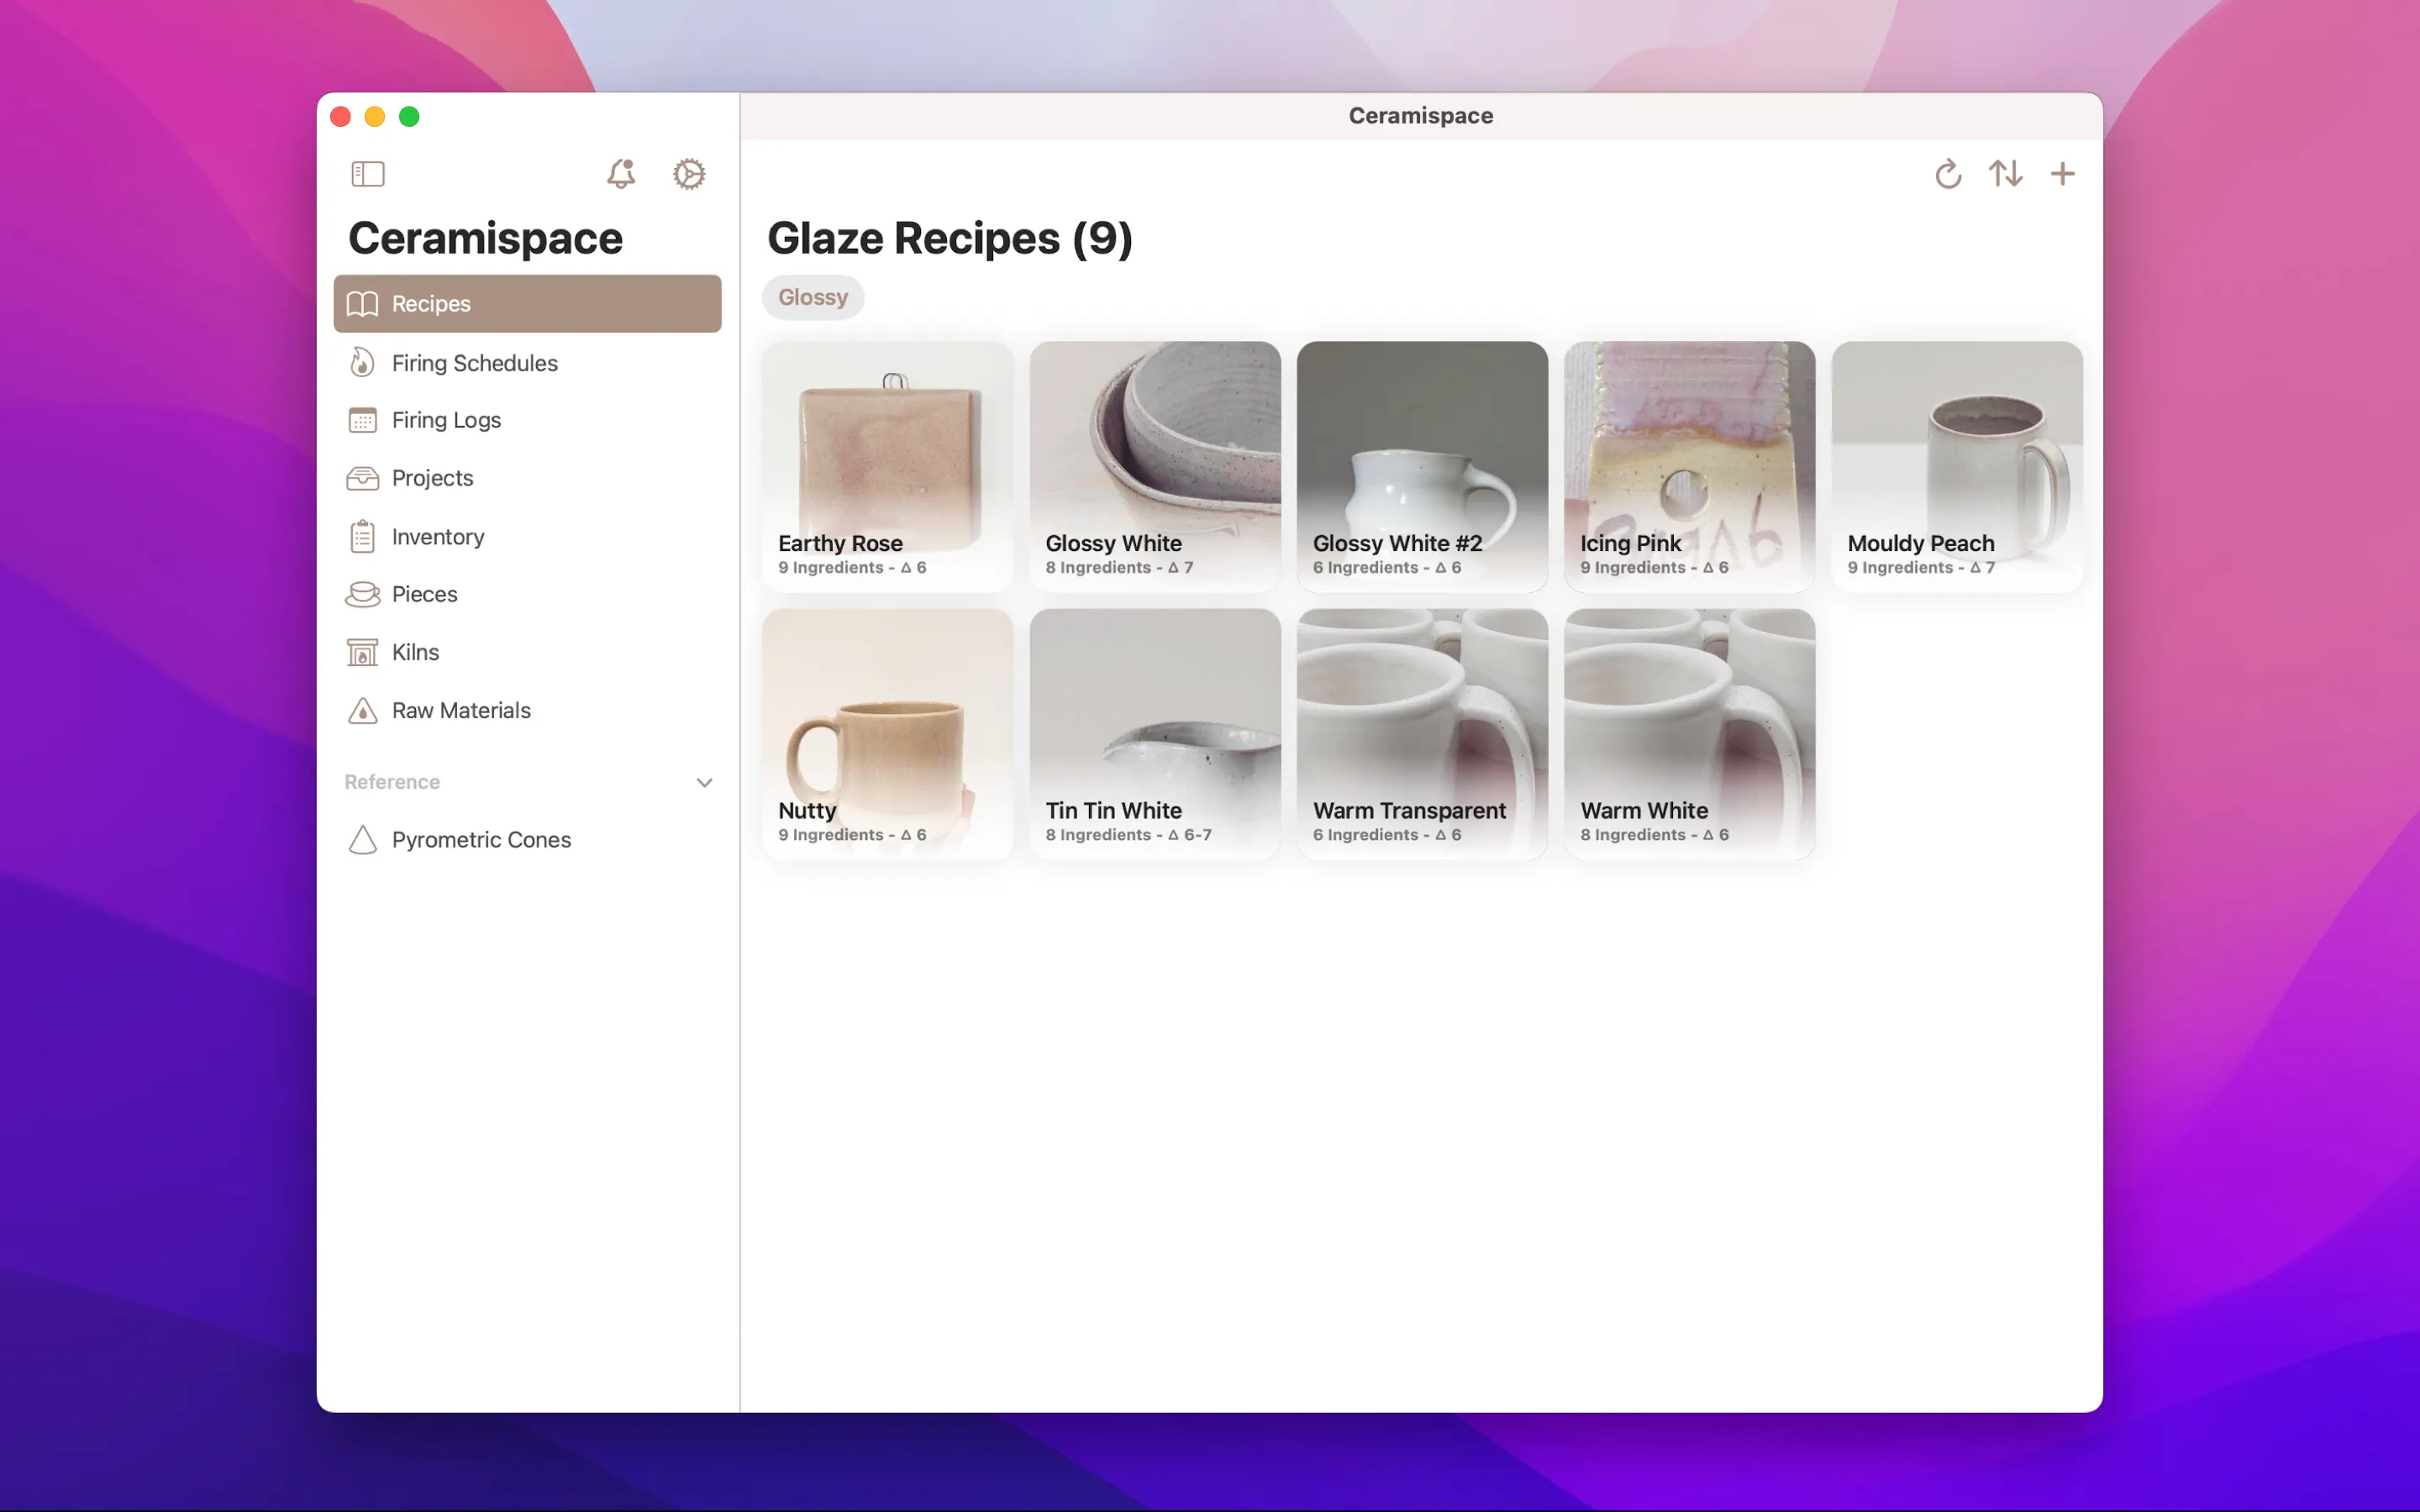This screenshot has width=2420, height=1512.
Task: Open settings gear icon in sidebar
Action: pyautogui.click(x=689, y=174)
